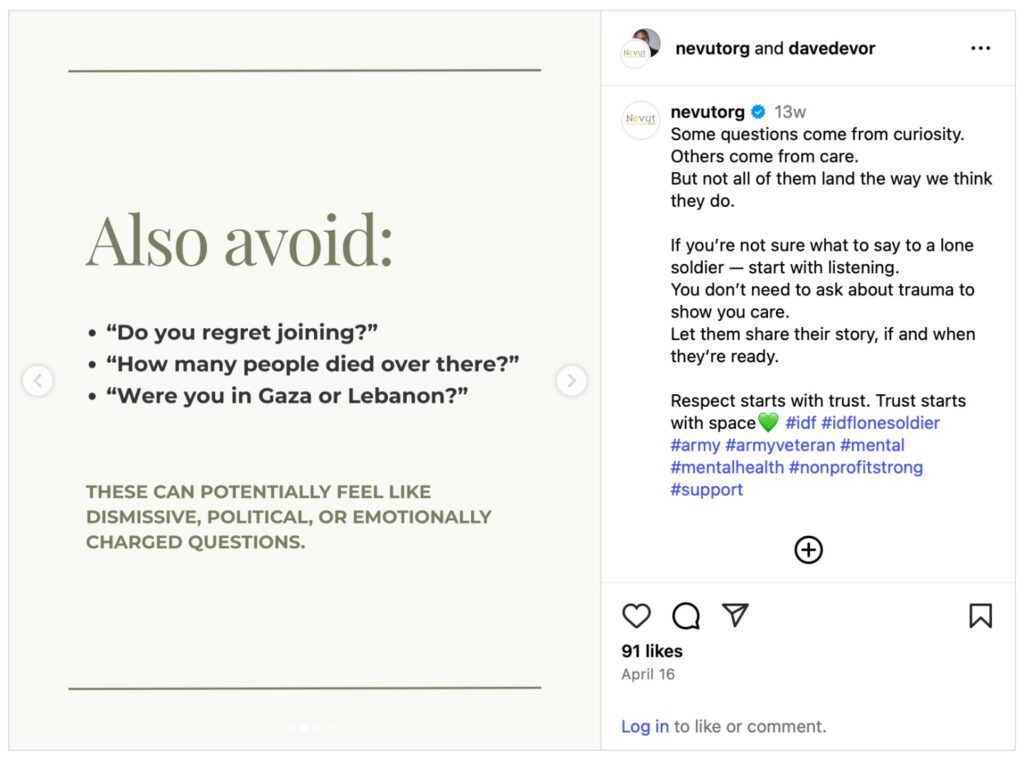This screenshot has height=759, width=1024.
Task: Save the post with the bookmark icon
Action: click(980, 616)
